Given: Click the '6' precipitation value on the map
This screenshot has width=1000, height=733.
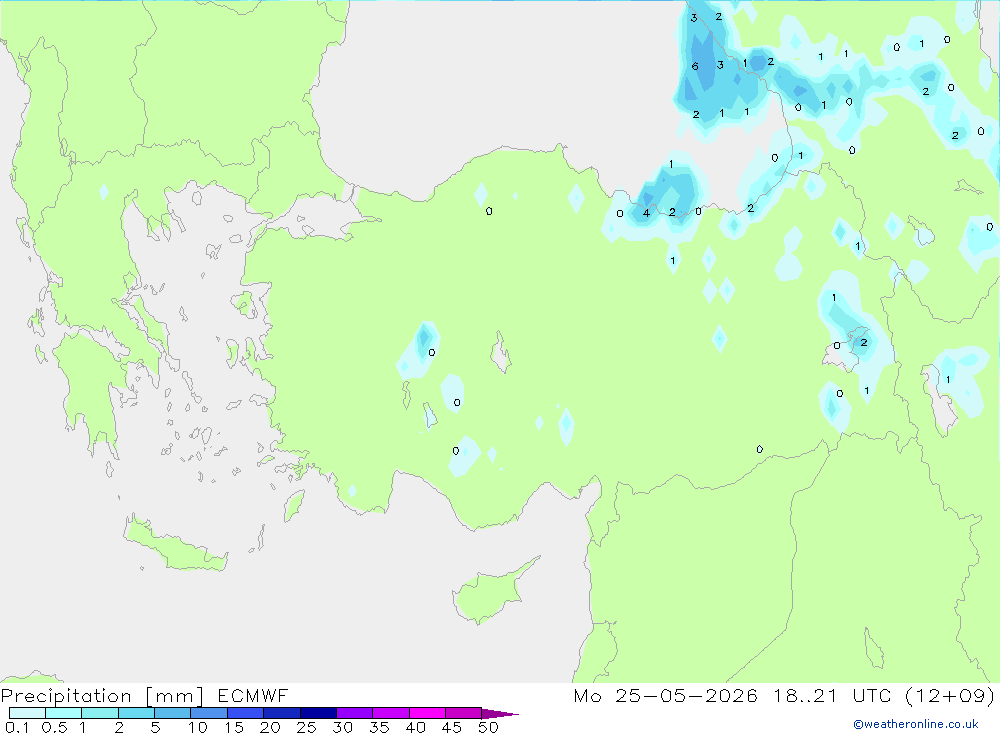Looking at the screenshot, I should (x=695, y=66).
